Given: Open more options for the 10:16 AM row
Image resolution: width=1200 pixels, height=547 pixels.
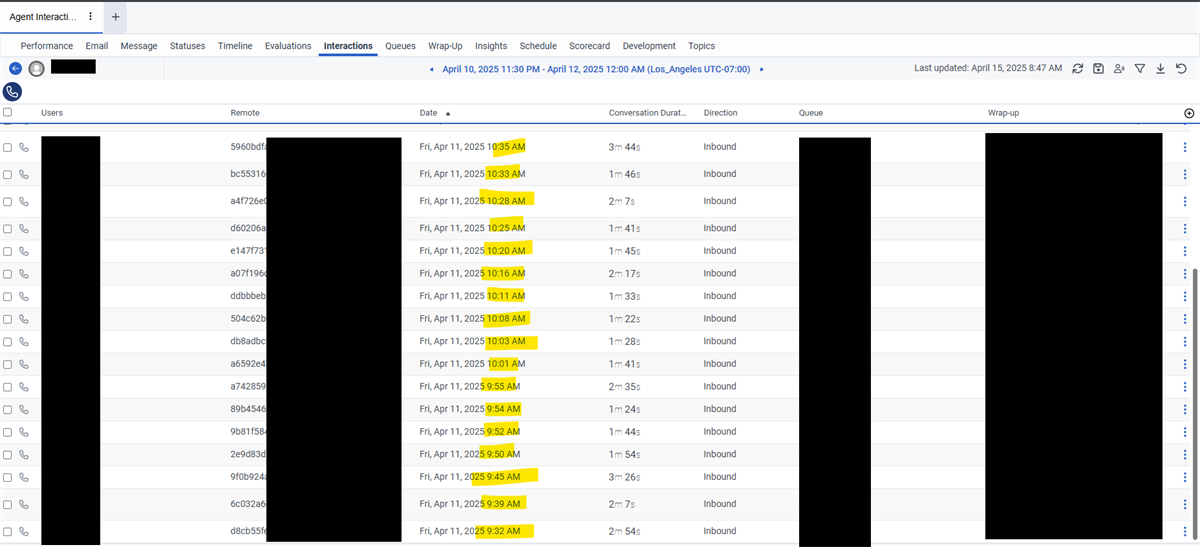Looking at the screenshot, I should click(1185, 273).
